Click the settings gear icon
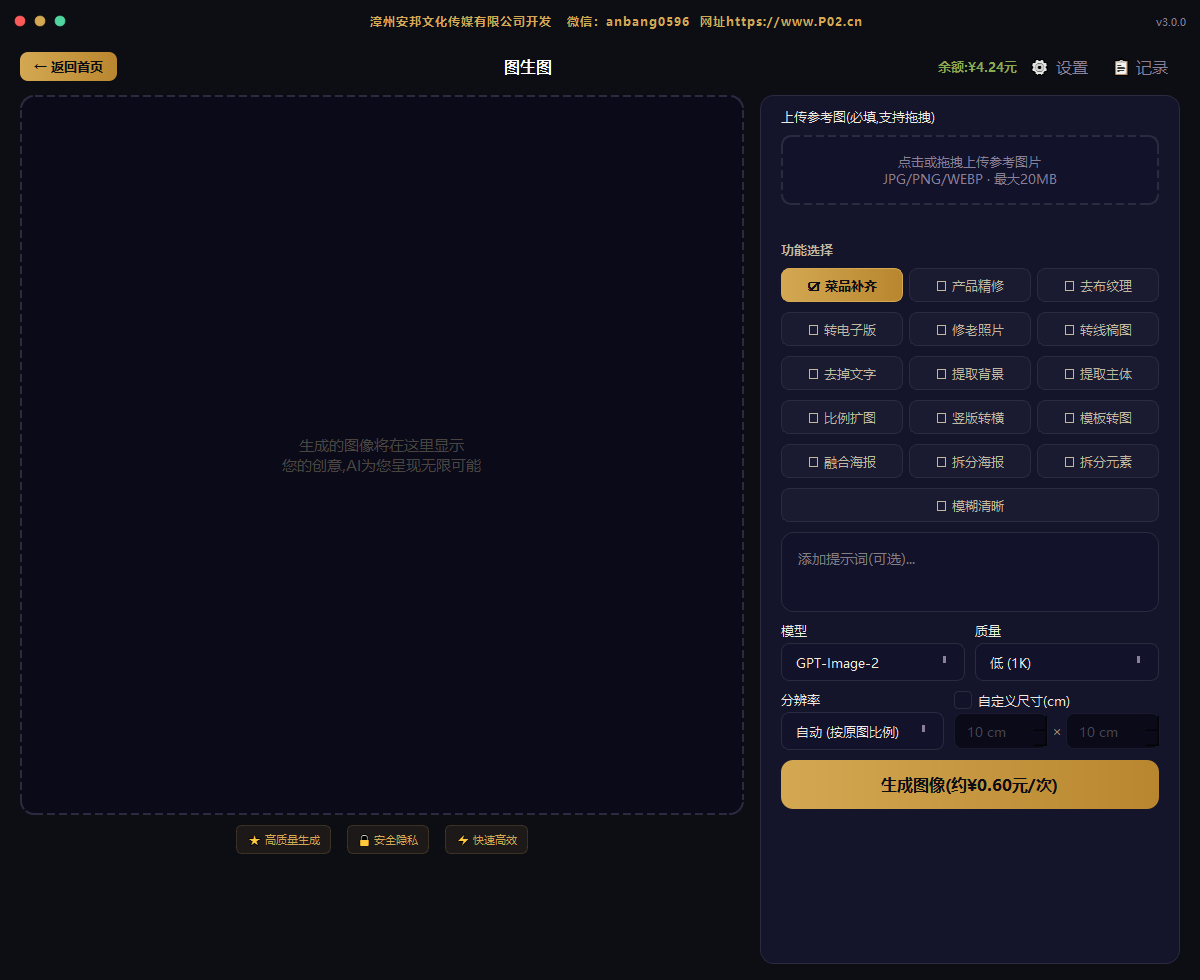 [1040, 67]
